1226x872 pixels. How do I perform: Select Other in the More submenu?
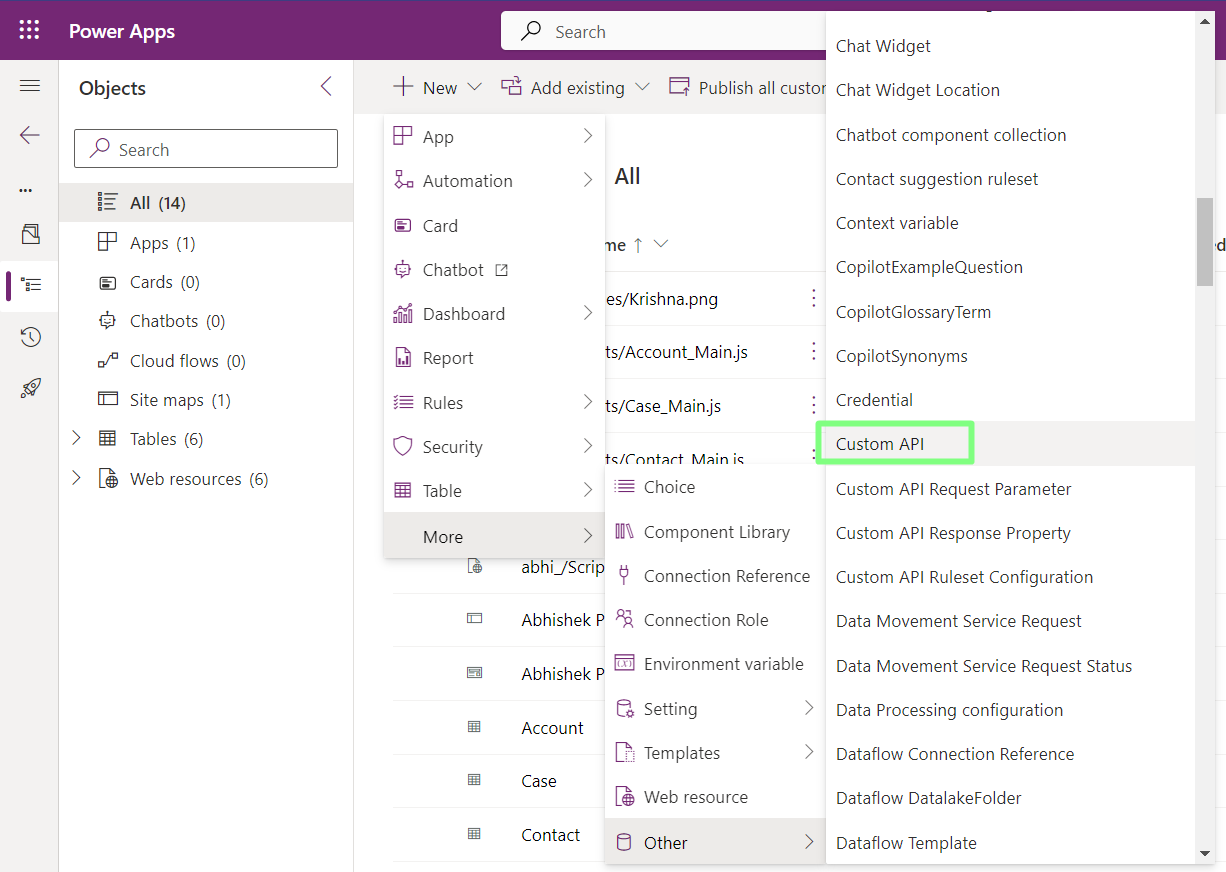pyautogui.click(x=715, y=842)
